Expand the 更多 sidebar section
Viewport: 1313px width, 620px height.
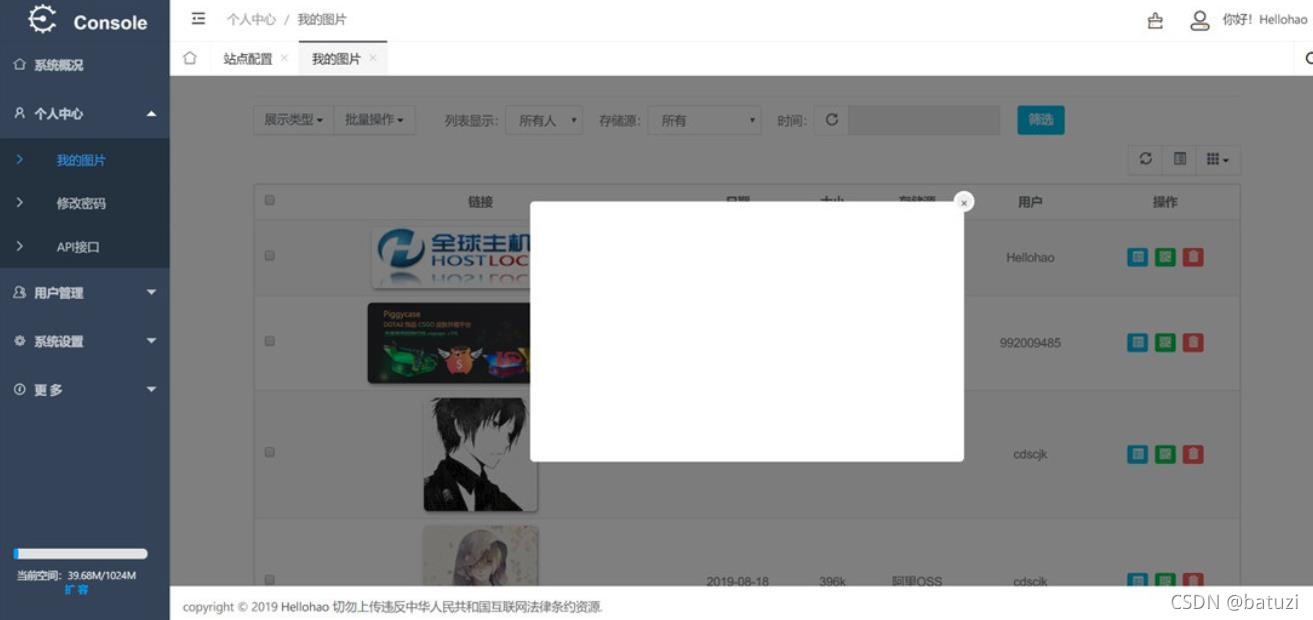click(85, 390)
